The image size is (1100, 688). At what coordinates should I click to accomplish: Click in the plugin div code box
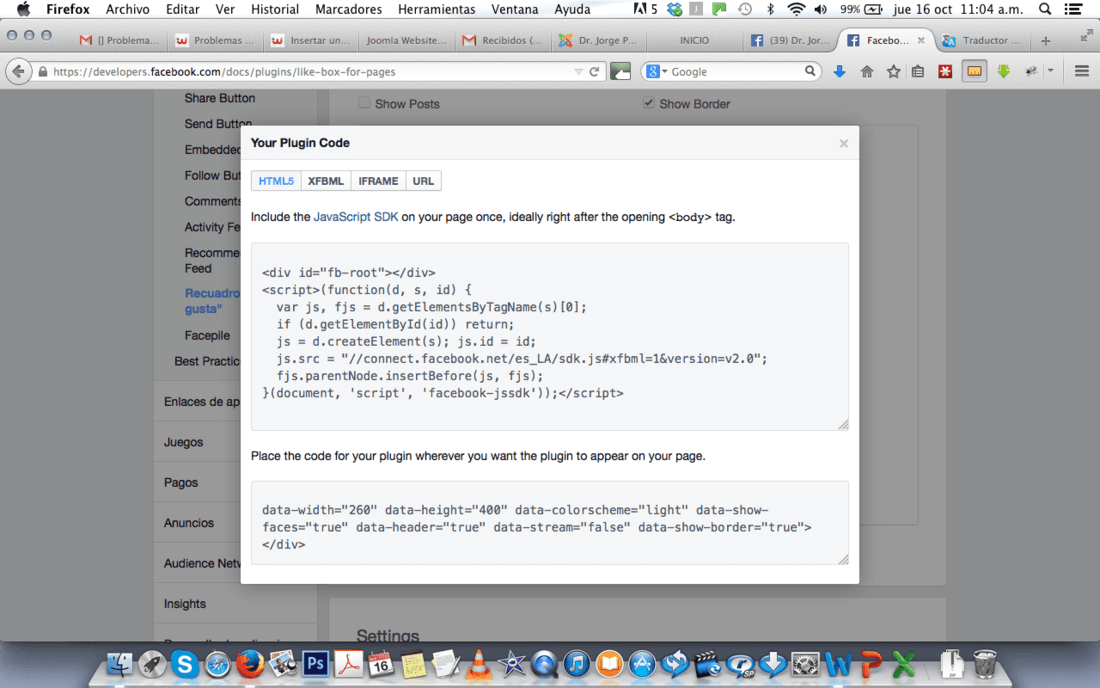pyautogui.click(x=550, y=522)
